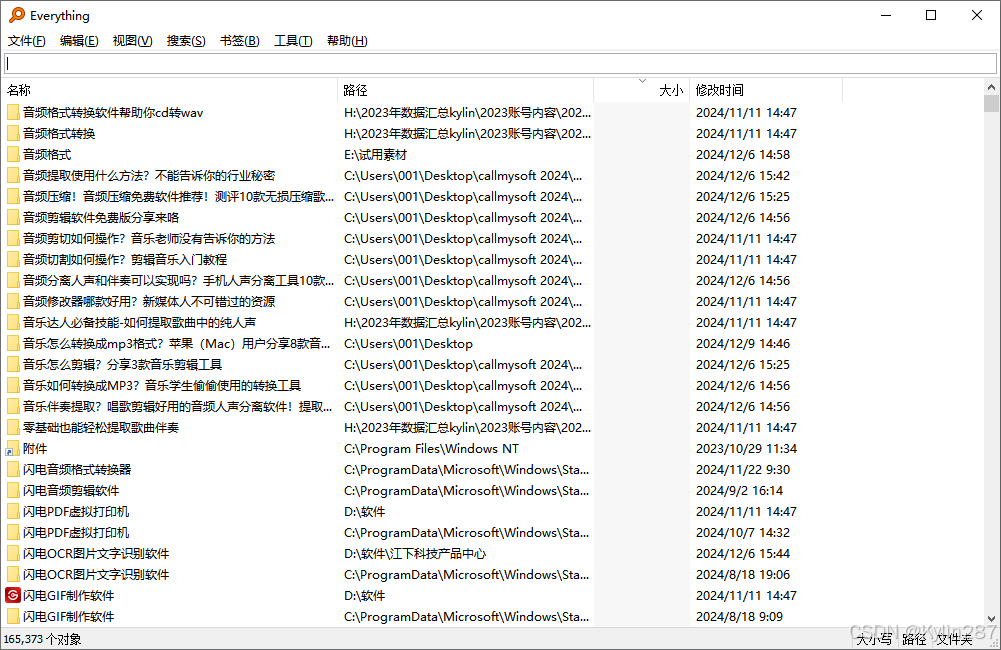The width and height of the screenshot is (1001, 650).
Task: Select folder icon of 音频分离人声和伴奏 row
Action: pos(13,281)
